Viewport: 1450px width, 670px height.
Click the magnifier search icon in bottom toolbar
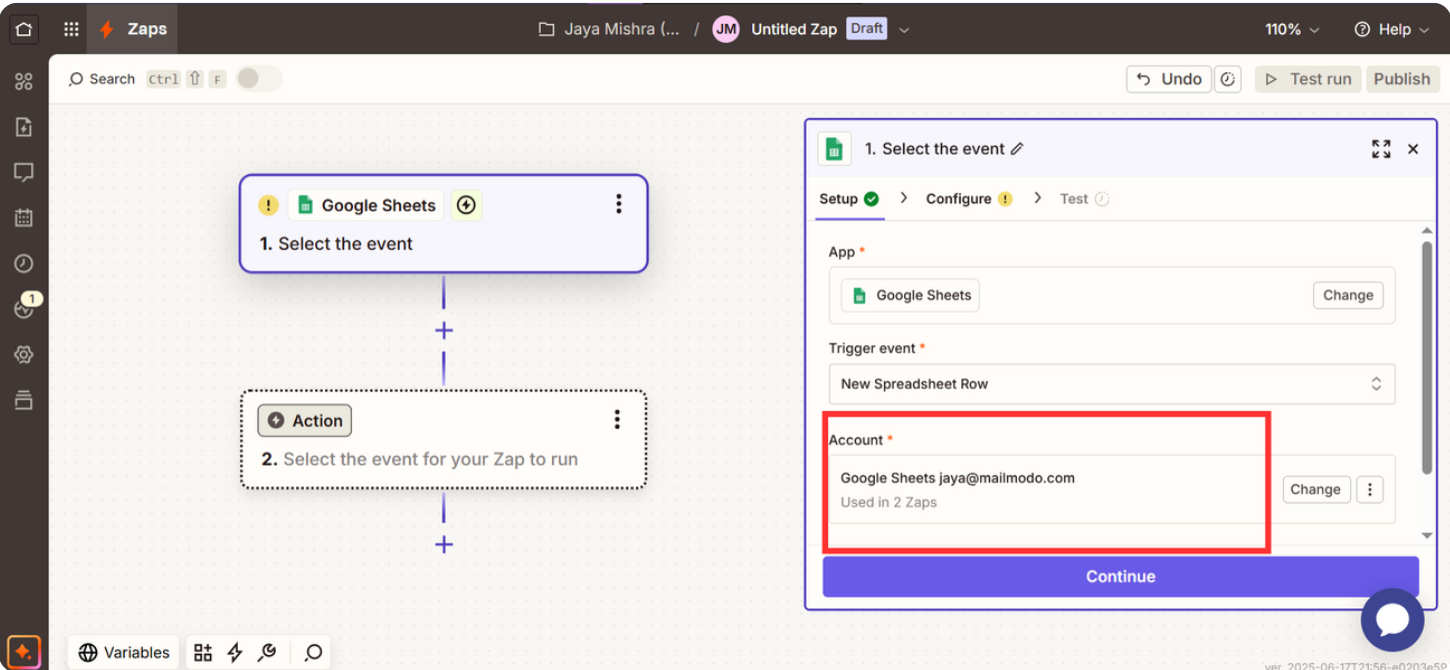313,653
